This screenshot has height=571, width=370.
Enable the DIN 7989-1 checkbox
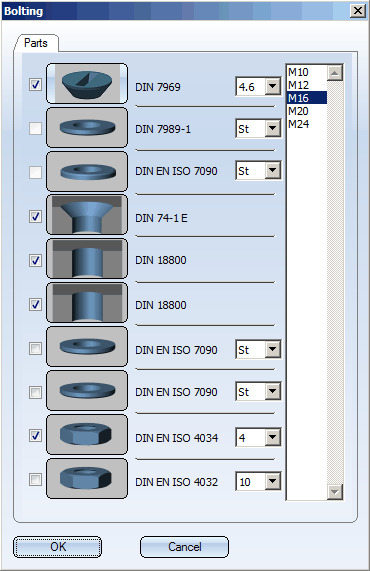(x=35, y=128)
